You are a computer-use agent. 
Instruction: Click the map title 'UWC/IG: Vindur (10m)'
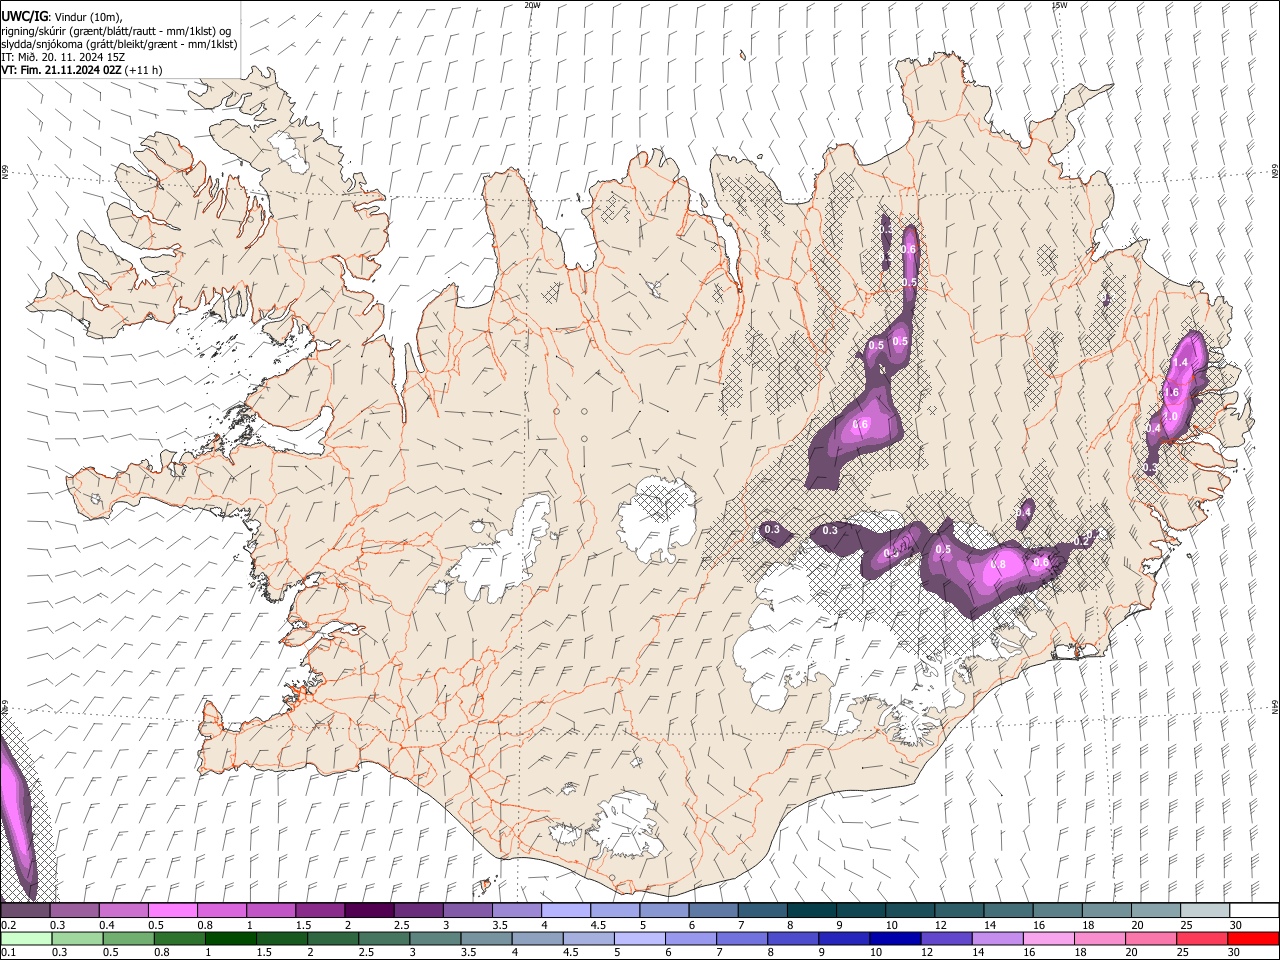[62, 17]
